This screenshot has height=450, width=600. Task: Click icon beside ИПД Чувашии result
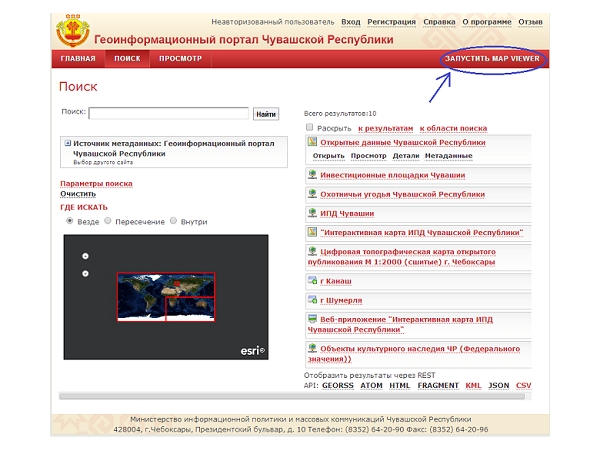click(312, 213)
